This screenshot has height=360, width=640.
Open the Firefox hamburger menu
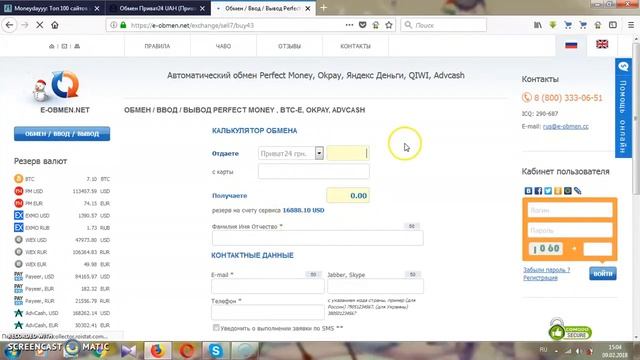pos(631,25)
